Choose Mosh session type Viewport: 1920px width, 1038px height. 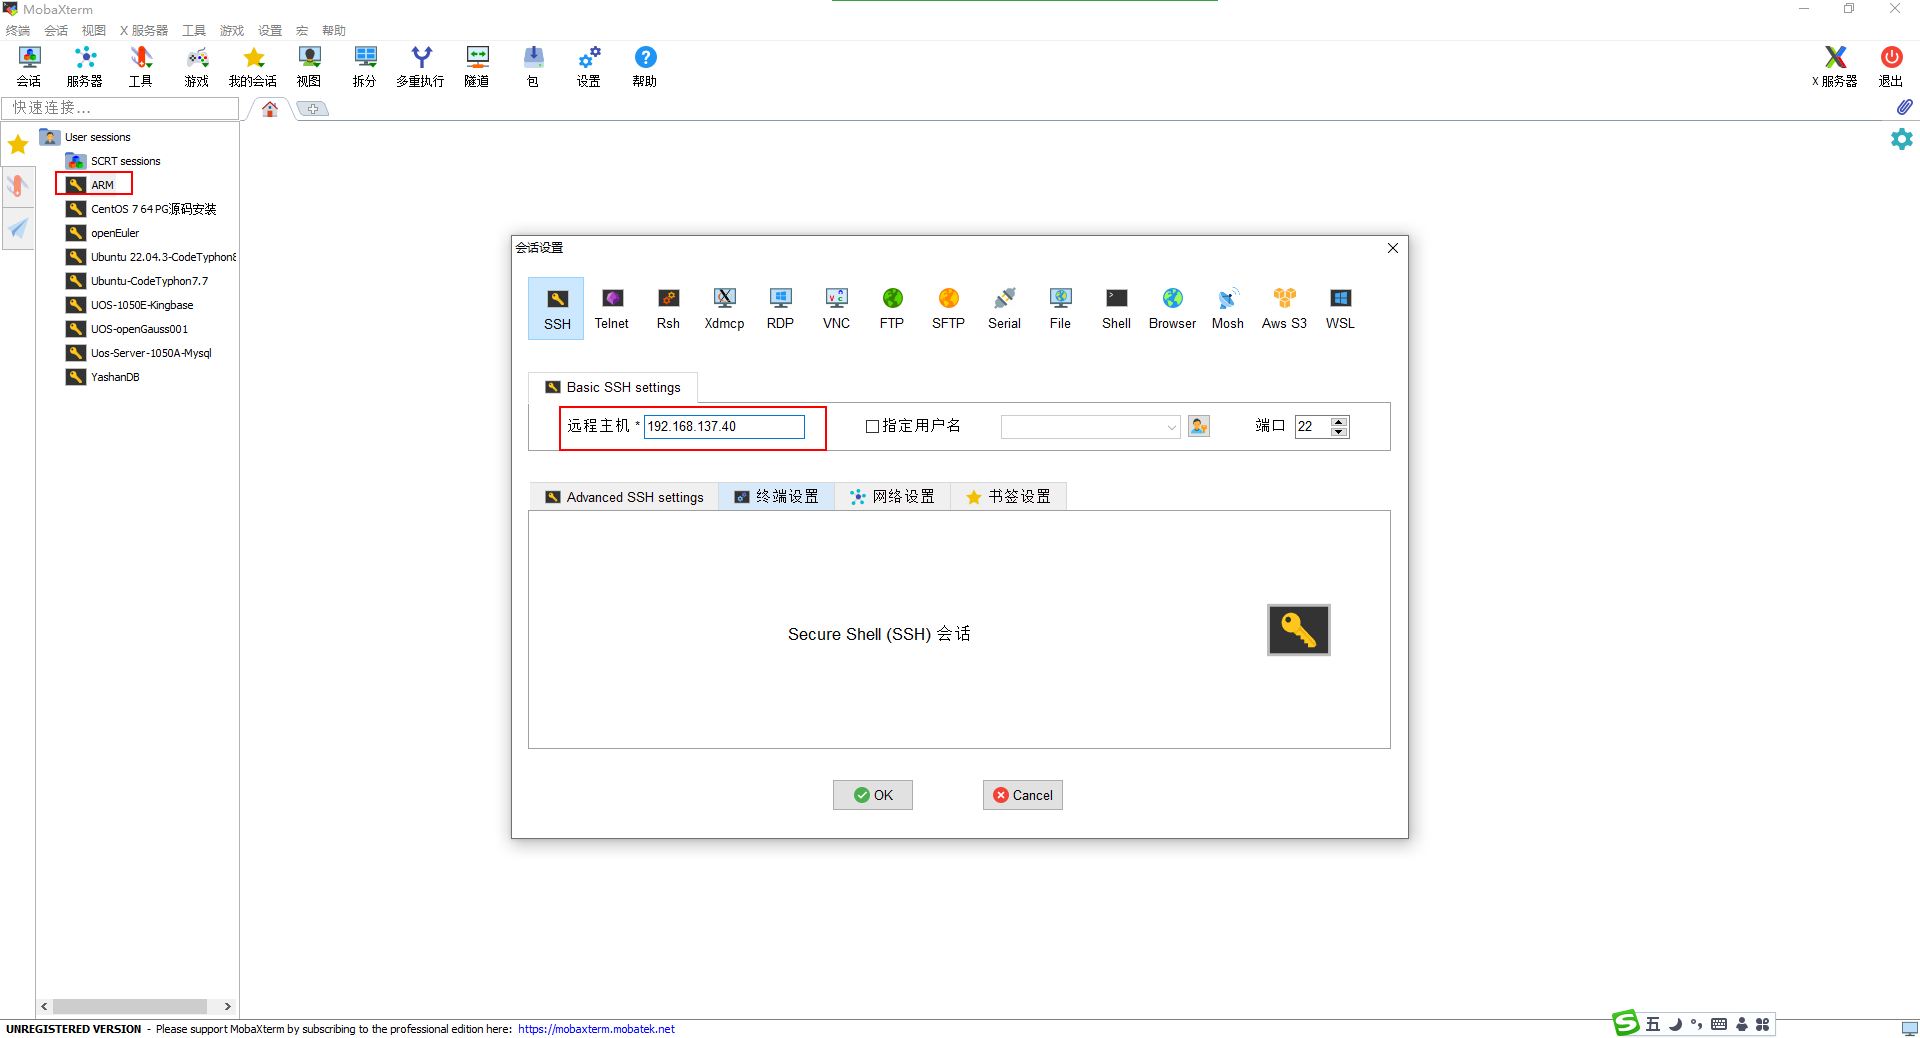point(1228,309)
